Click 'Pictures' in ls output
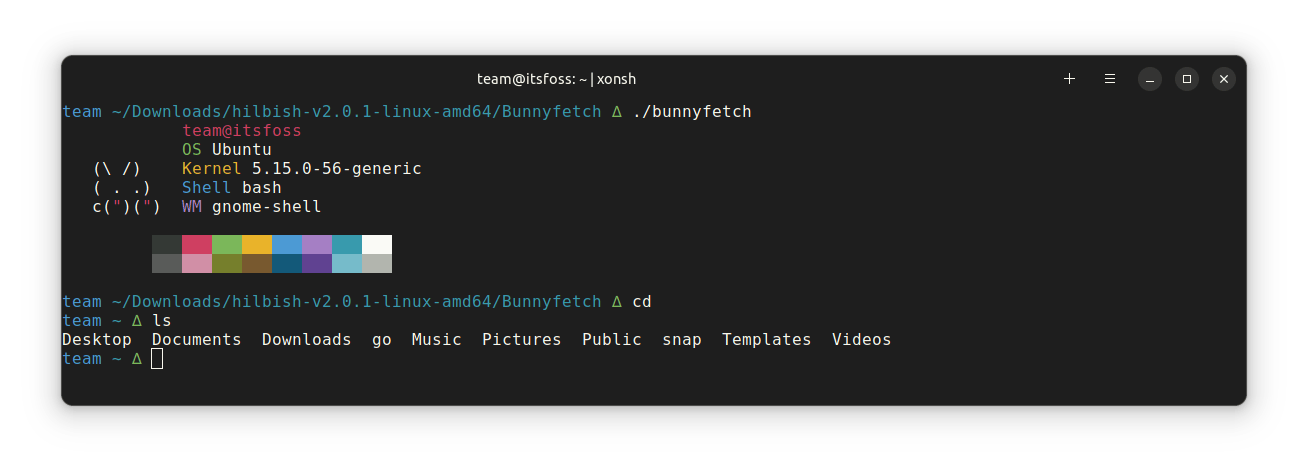 coord(522,339)
